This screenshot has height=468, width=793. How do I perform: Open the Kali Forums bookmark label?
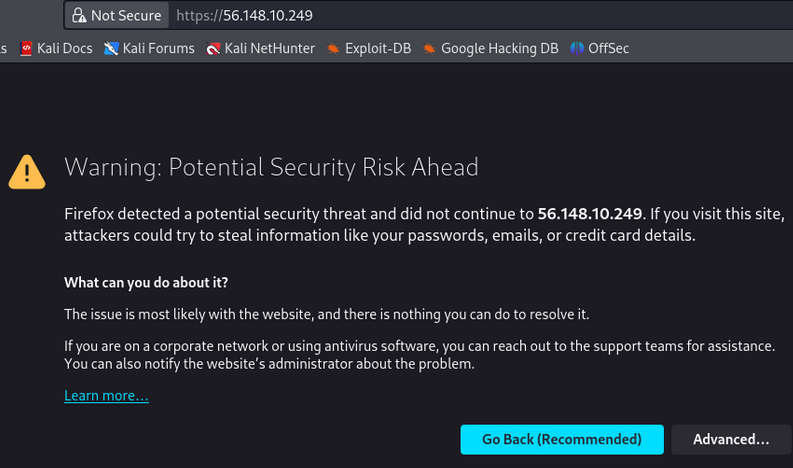(158, 48)
